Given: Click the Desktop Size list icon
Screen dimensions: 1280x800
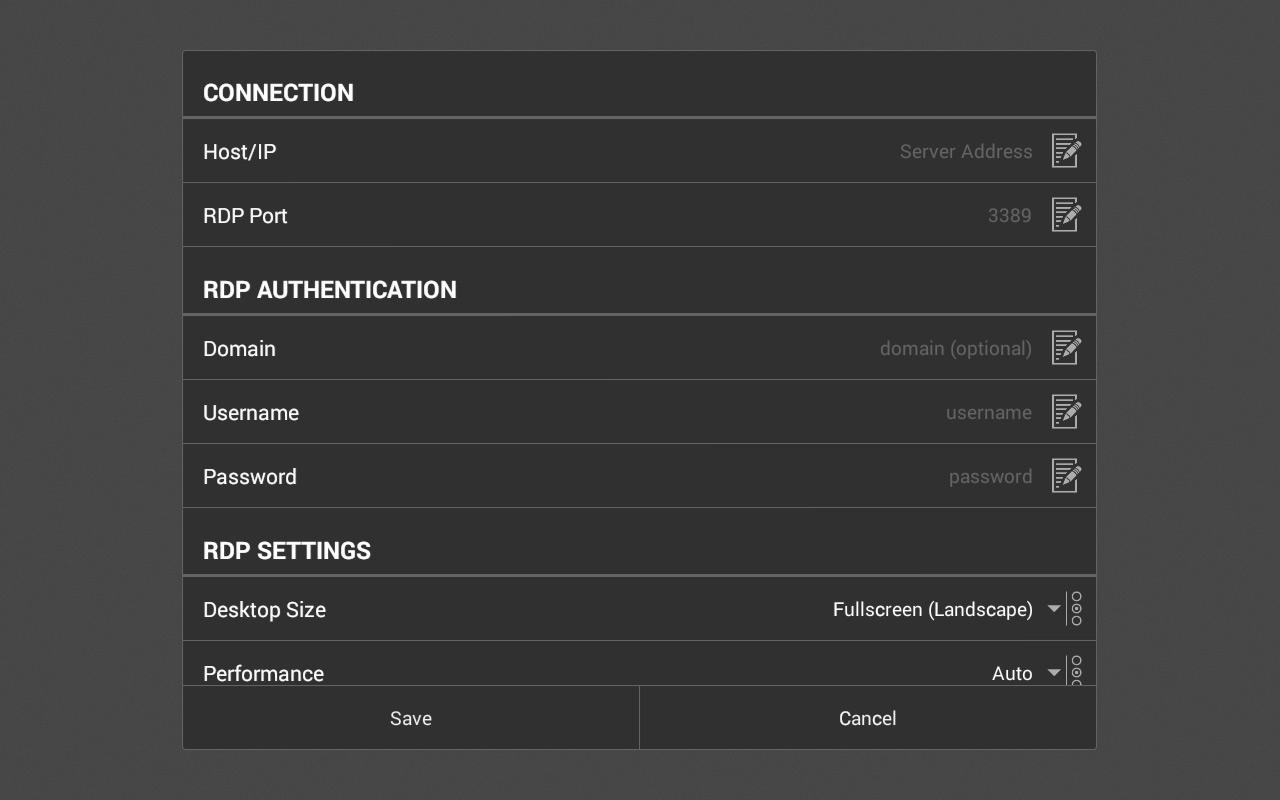Looking at the screenshot, I should 1076,609.
